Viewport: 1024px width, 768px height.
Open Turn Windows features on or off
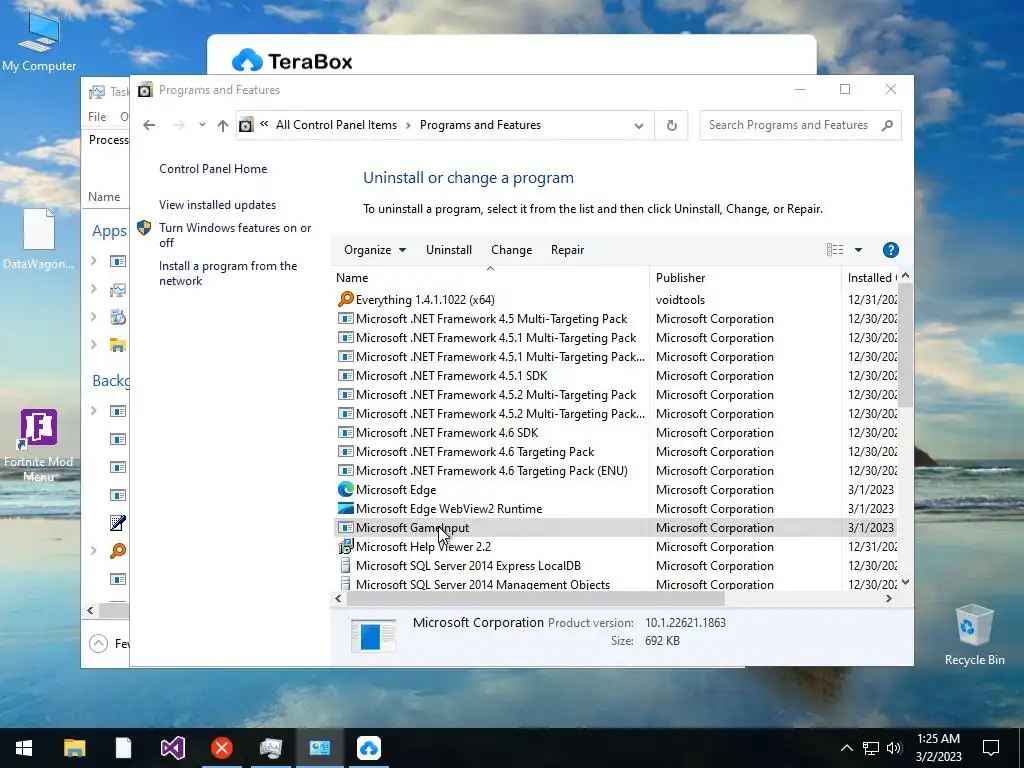click(235, 235)
